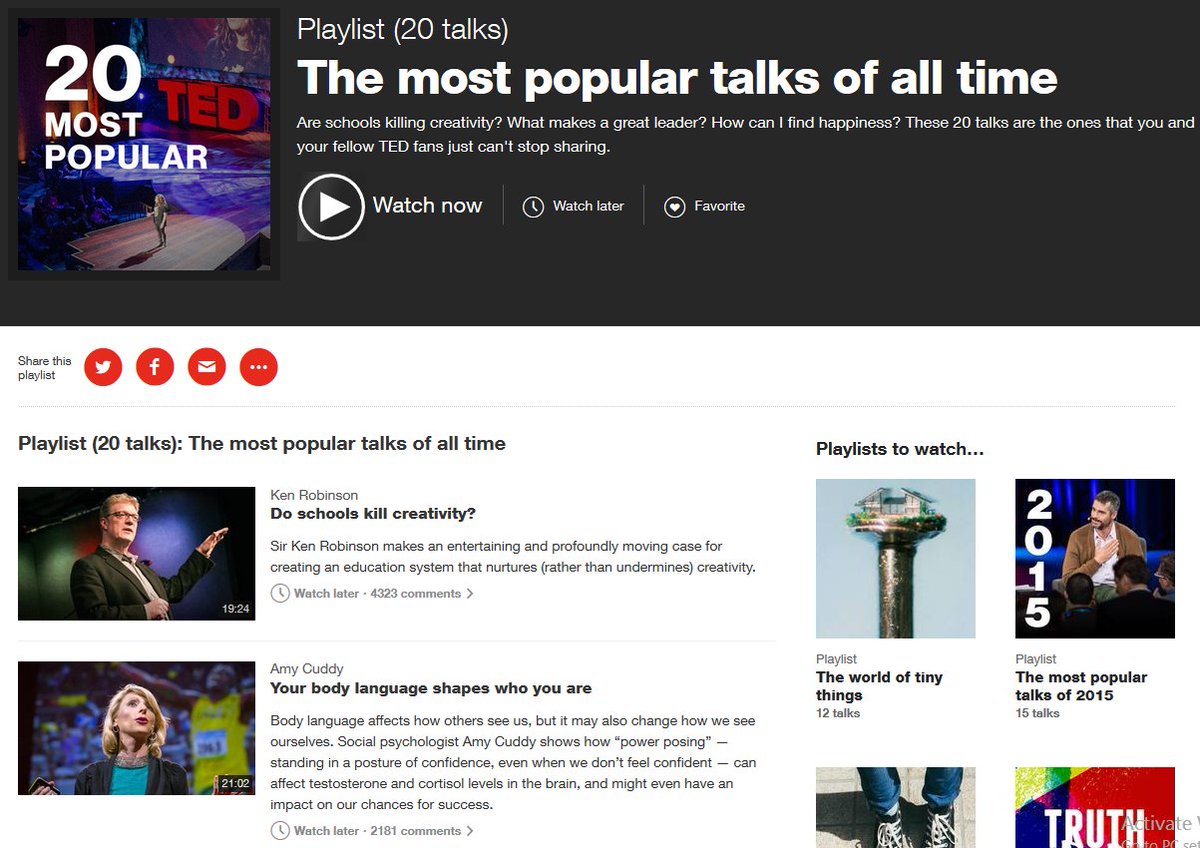The width and height of the screenshot is (1200, 848).
Task: Open talk Do schools kill creativity?
Action: [x=373, y=514]
